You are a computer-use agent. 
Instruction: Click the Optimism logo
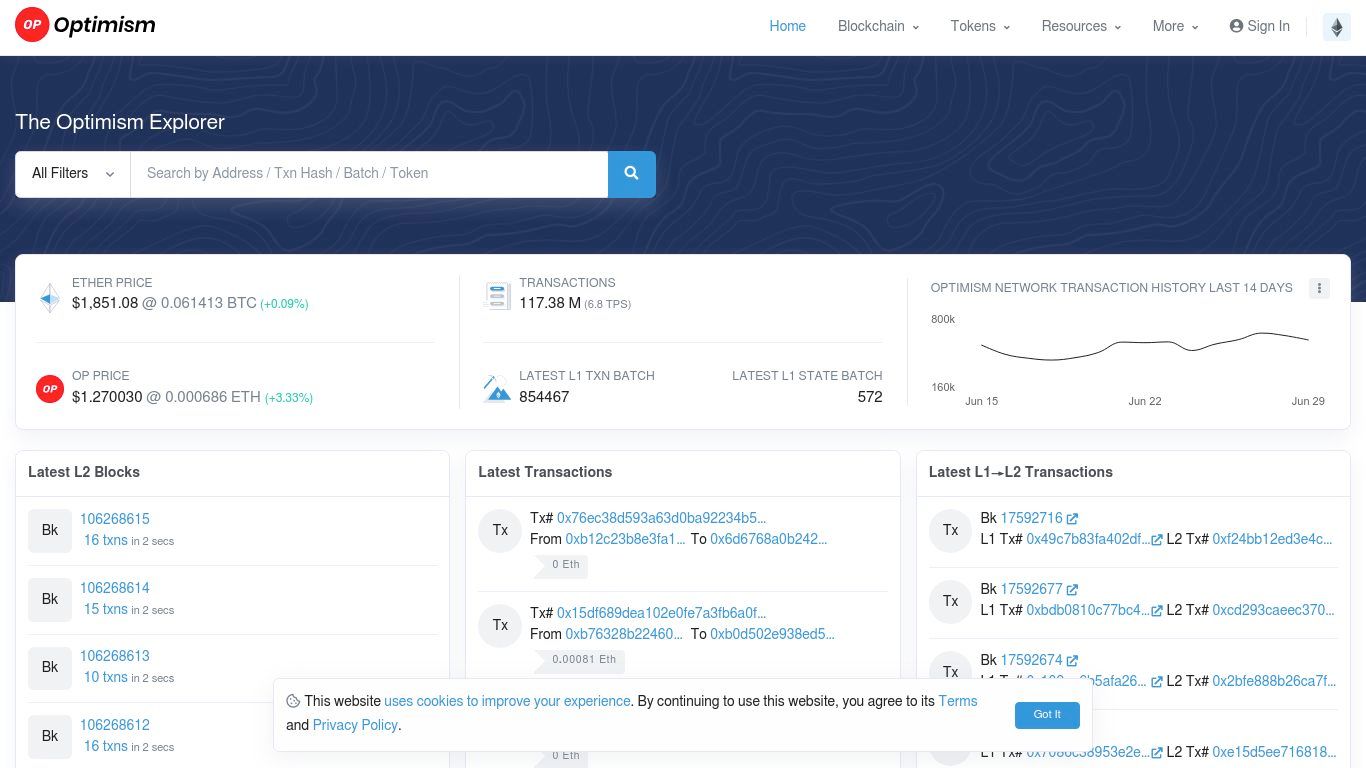click(85, 26)
